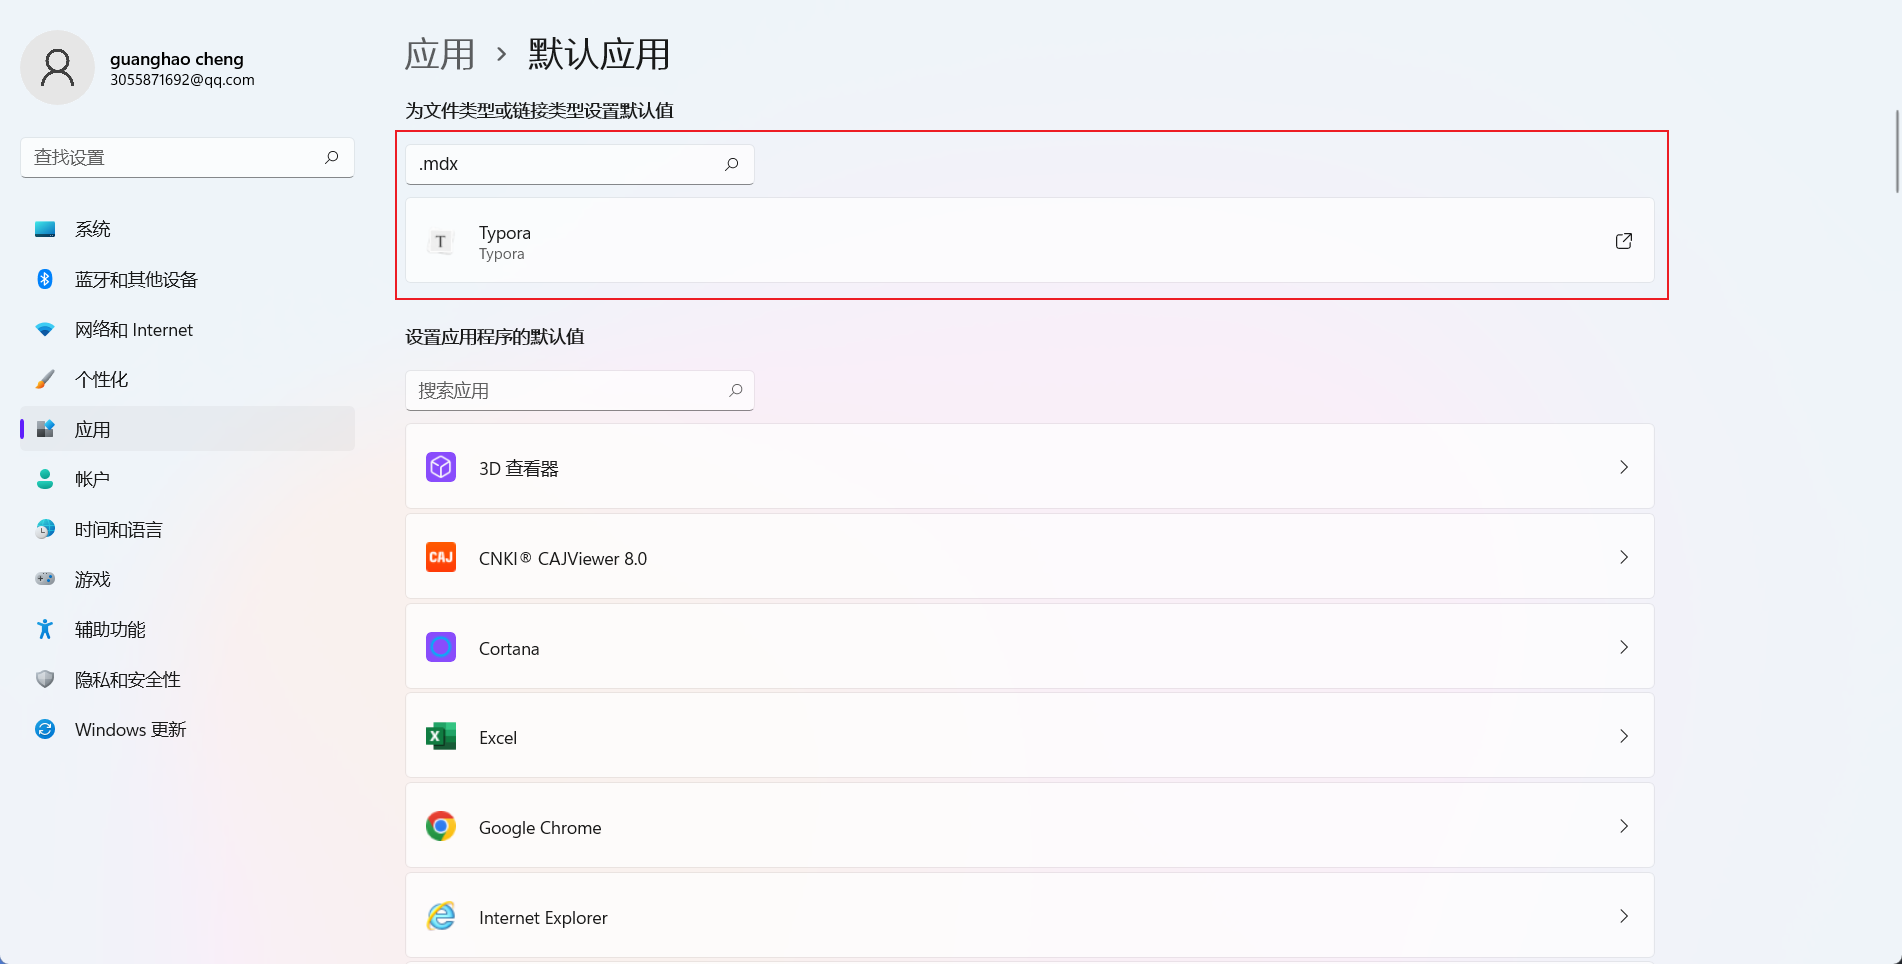The height and width of the screenshot is (964, 1902).
Task: Open 个性化 settings section
Action: pyautogui.click(x=187, y=379)
